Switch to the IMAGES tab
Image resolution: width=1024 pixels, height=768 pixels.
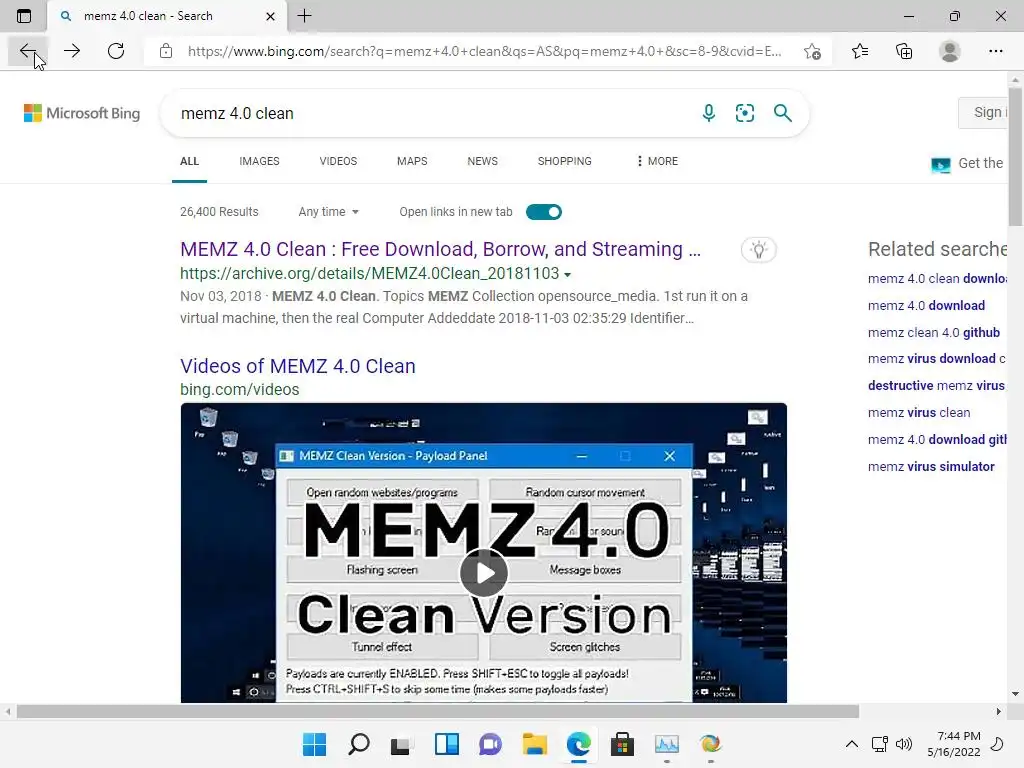pyautogui.click(x=259, y=161)
